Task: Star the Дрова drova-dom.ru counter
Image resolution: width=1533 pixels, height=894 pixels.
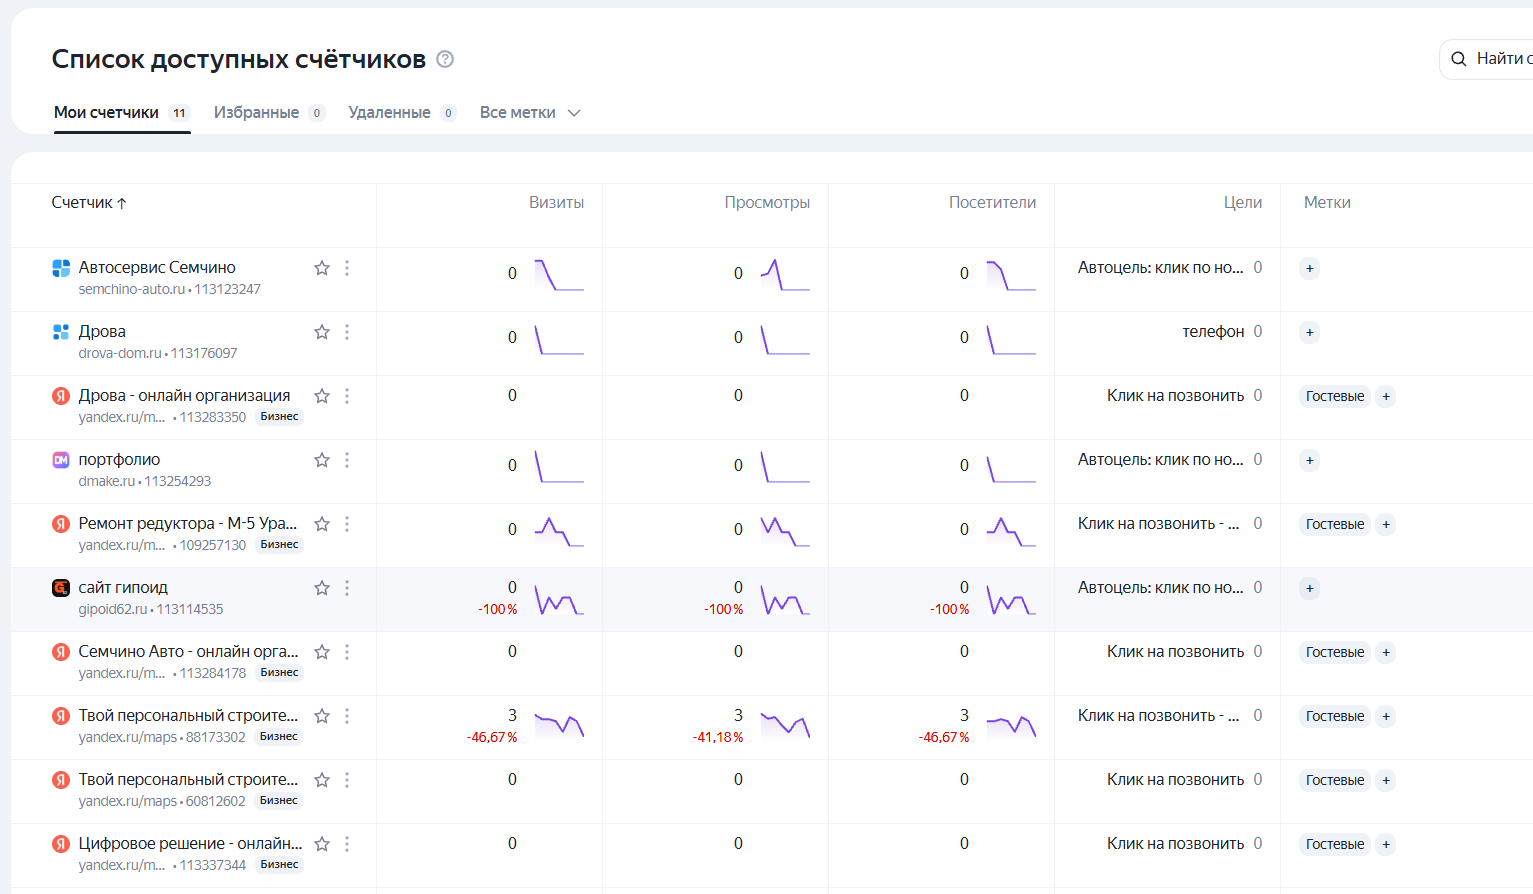Action: pyautogui.click(x=322, y=332)
